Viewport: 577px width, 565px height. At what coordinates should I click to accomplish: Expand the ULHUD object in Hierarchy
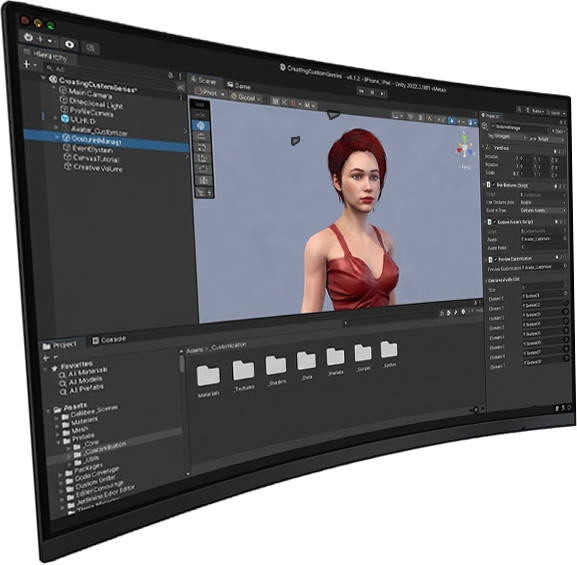tap(56, 118)
